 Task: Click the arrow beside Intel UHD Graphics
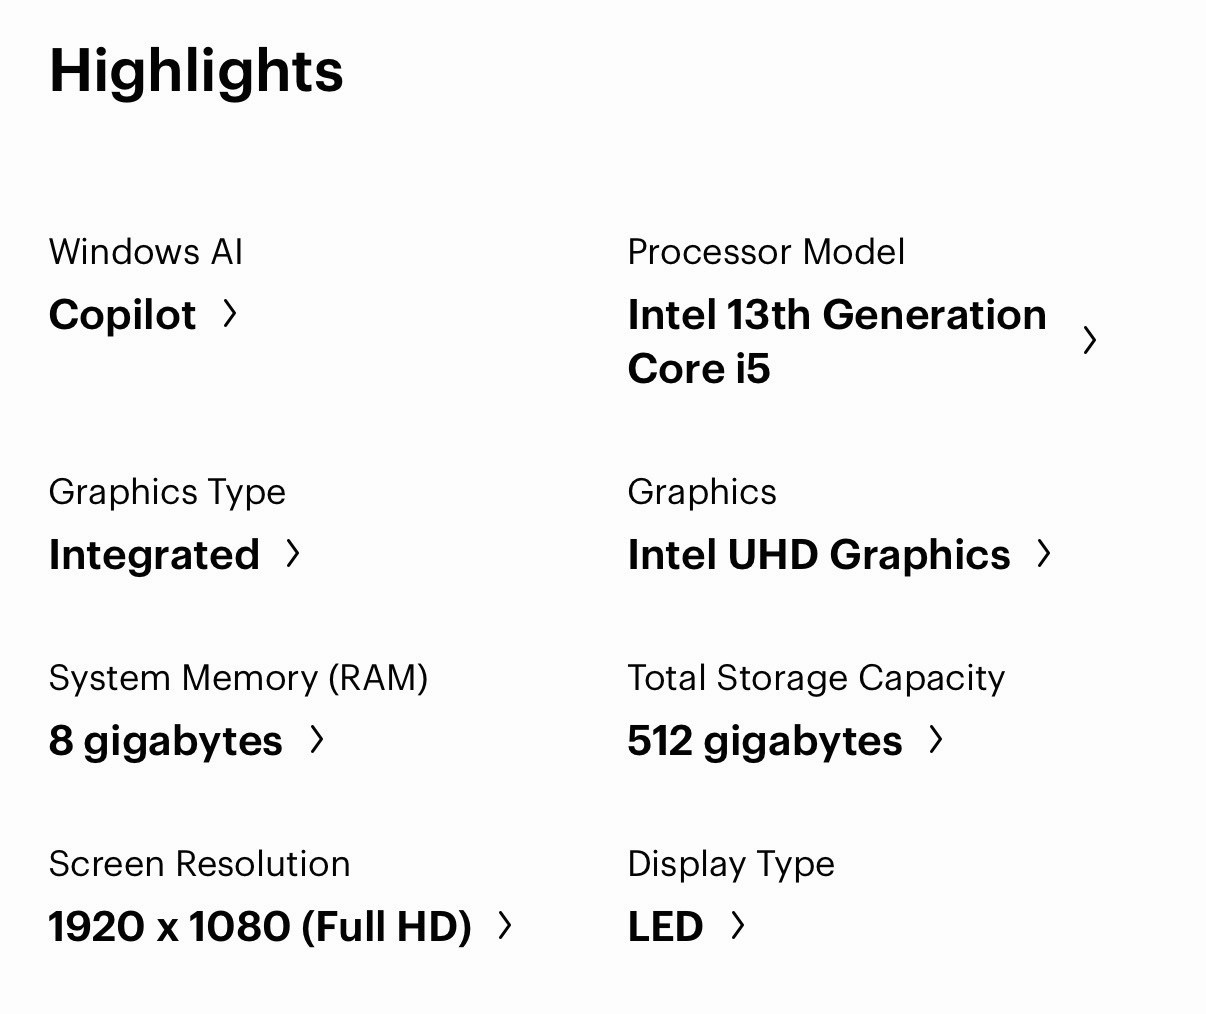coord(1044,554)
